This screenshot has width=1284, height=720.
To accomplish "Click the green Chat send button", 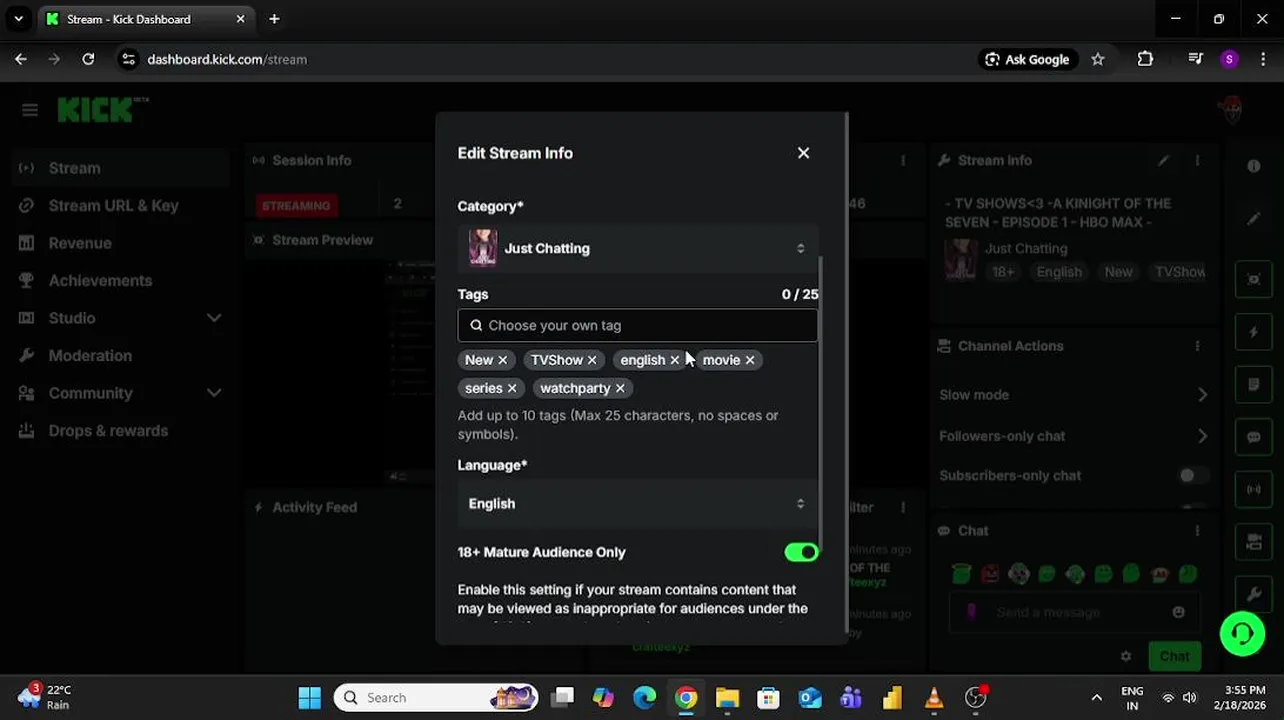I will [1174, 656].
